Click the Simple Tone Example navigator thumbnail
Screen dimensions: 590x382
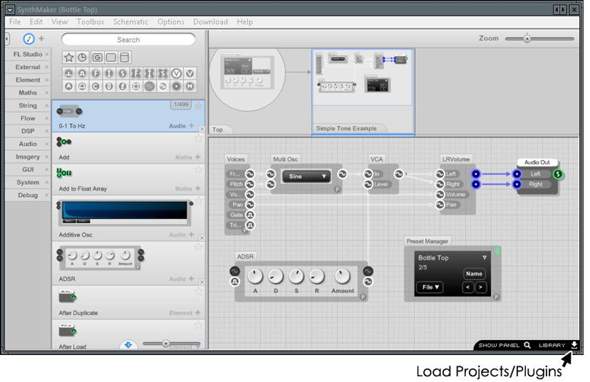pyautogui.click(x=363, y=92)
